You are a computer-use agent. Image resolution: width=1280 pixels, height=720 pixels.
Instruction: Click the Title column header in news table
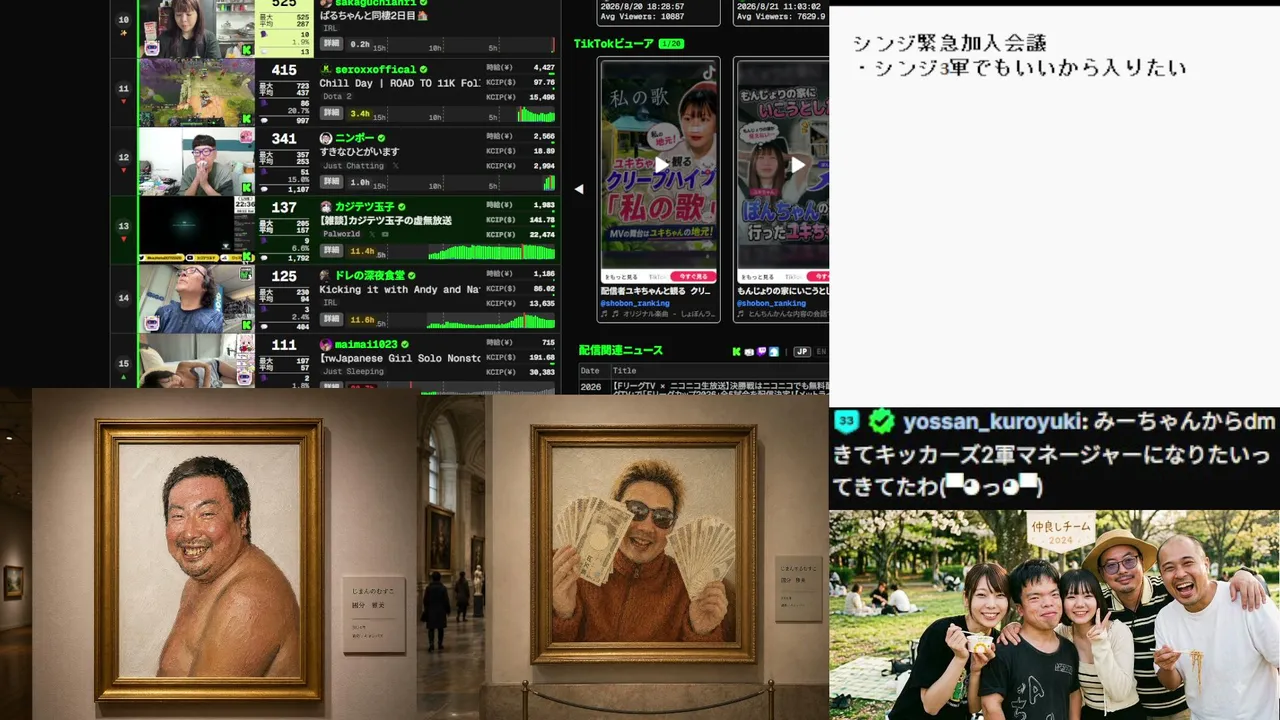[x=624, y=371]
